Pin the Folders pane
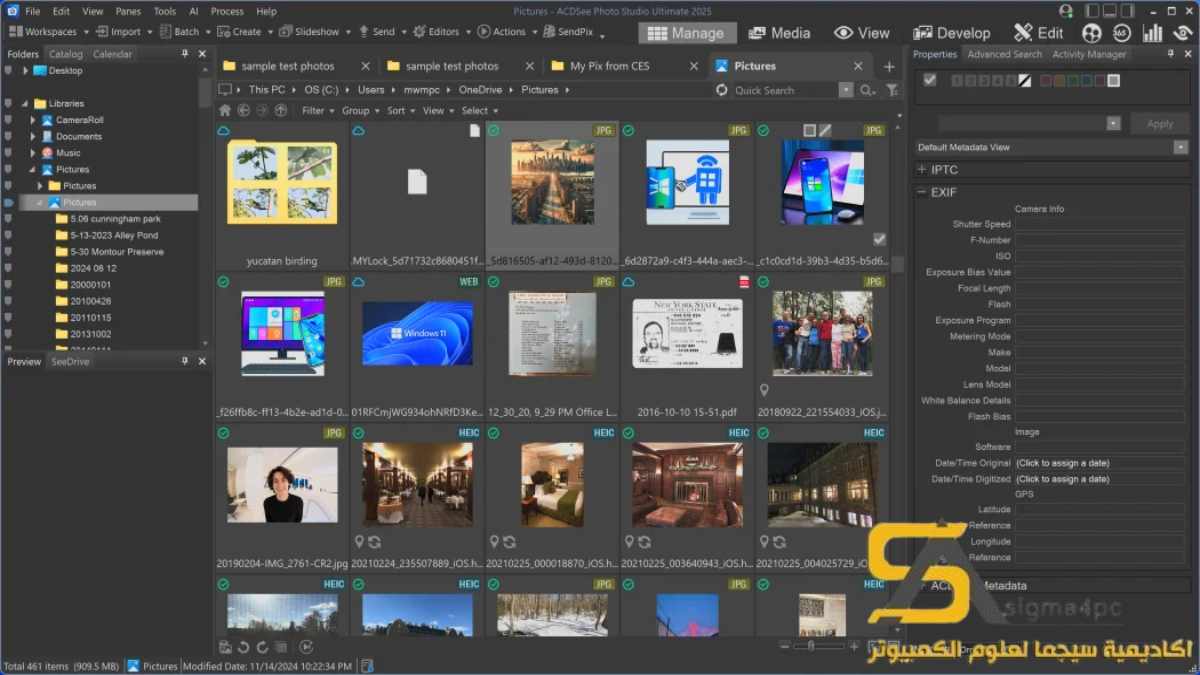This screenshot has height=675, width=1200. pyautogui.click(x=185, y=54)
